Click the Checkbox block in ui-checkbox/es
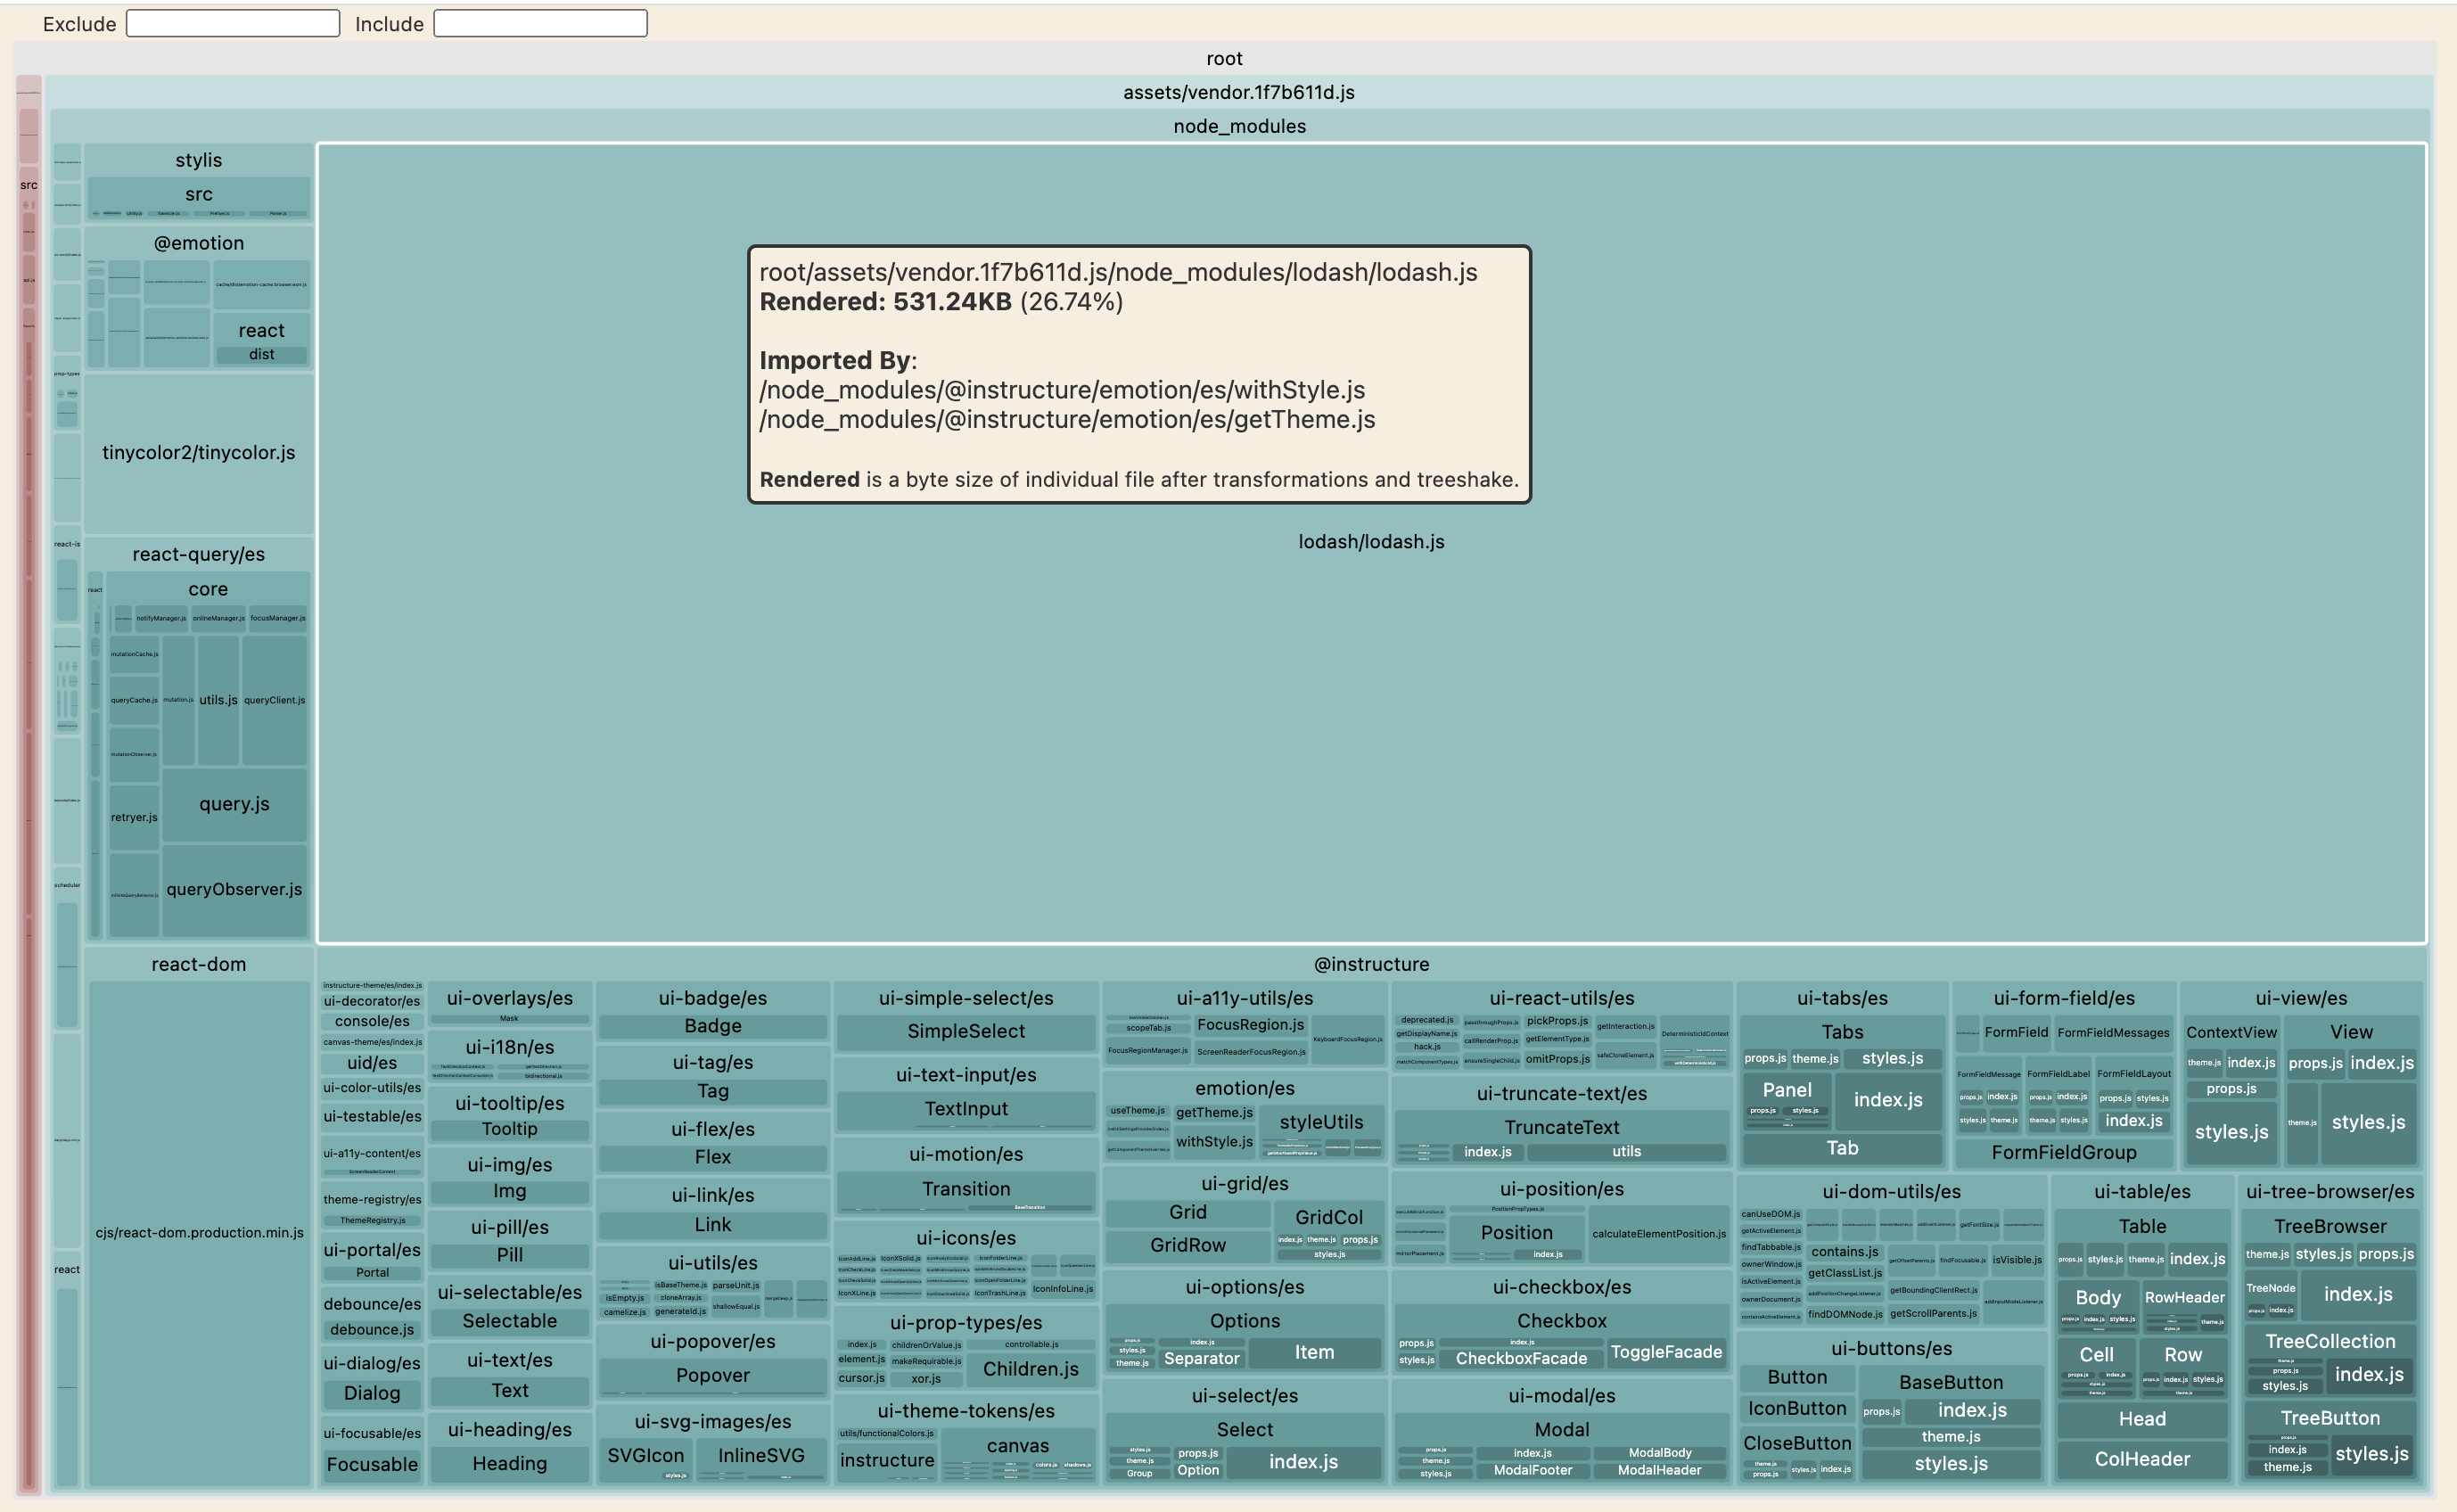 1561,1321
